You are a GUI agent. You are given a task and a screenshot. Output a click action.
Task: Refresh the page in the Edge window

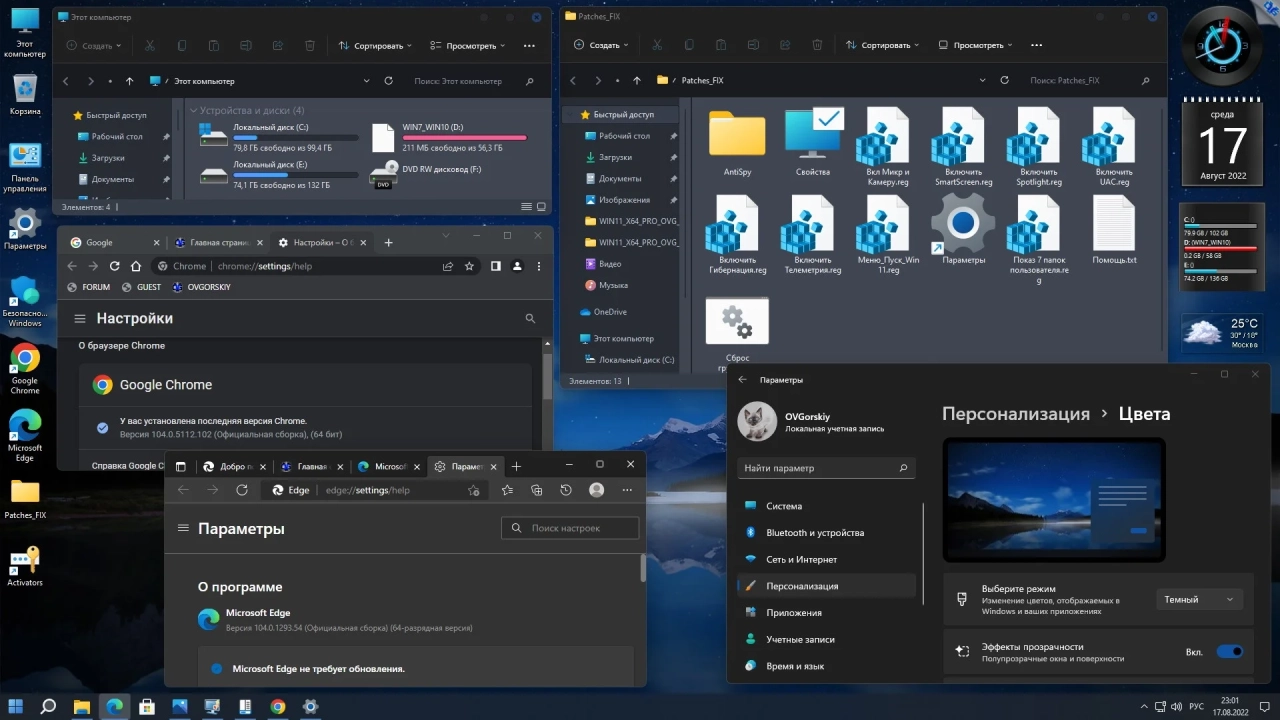241,490
